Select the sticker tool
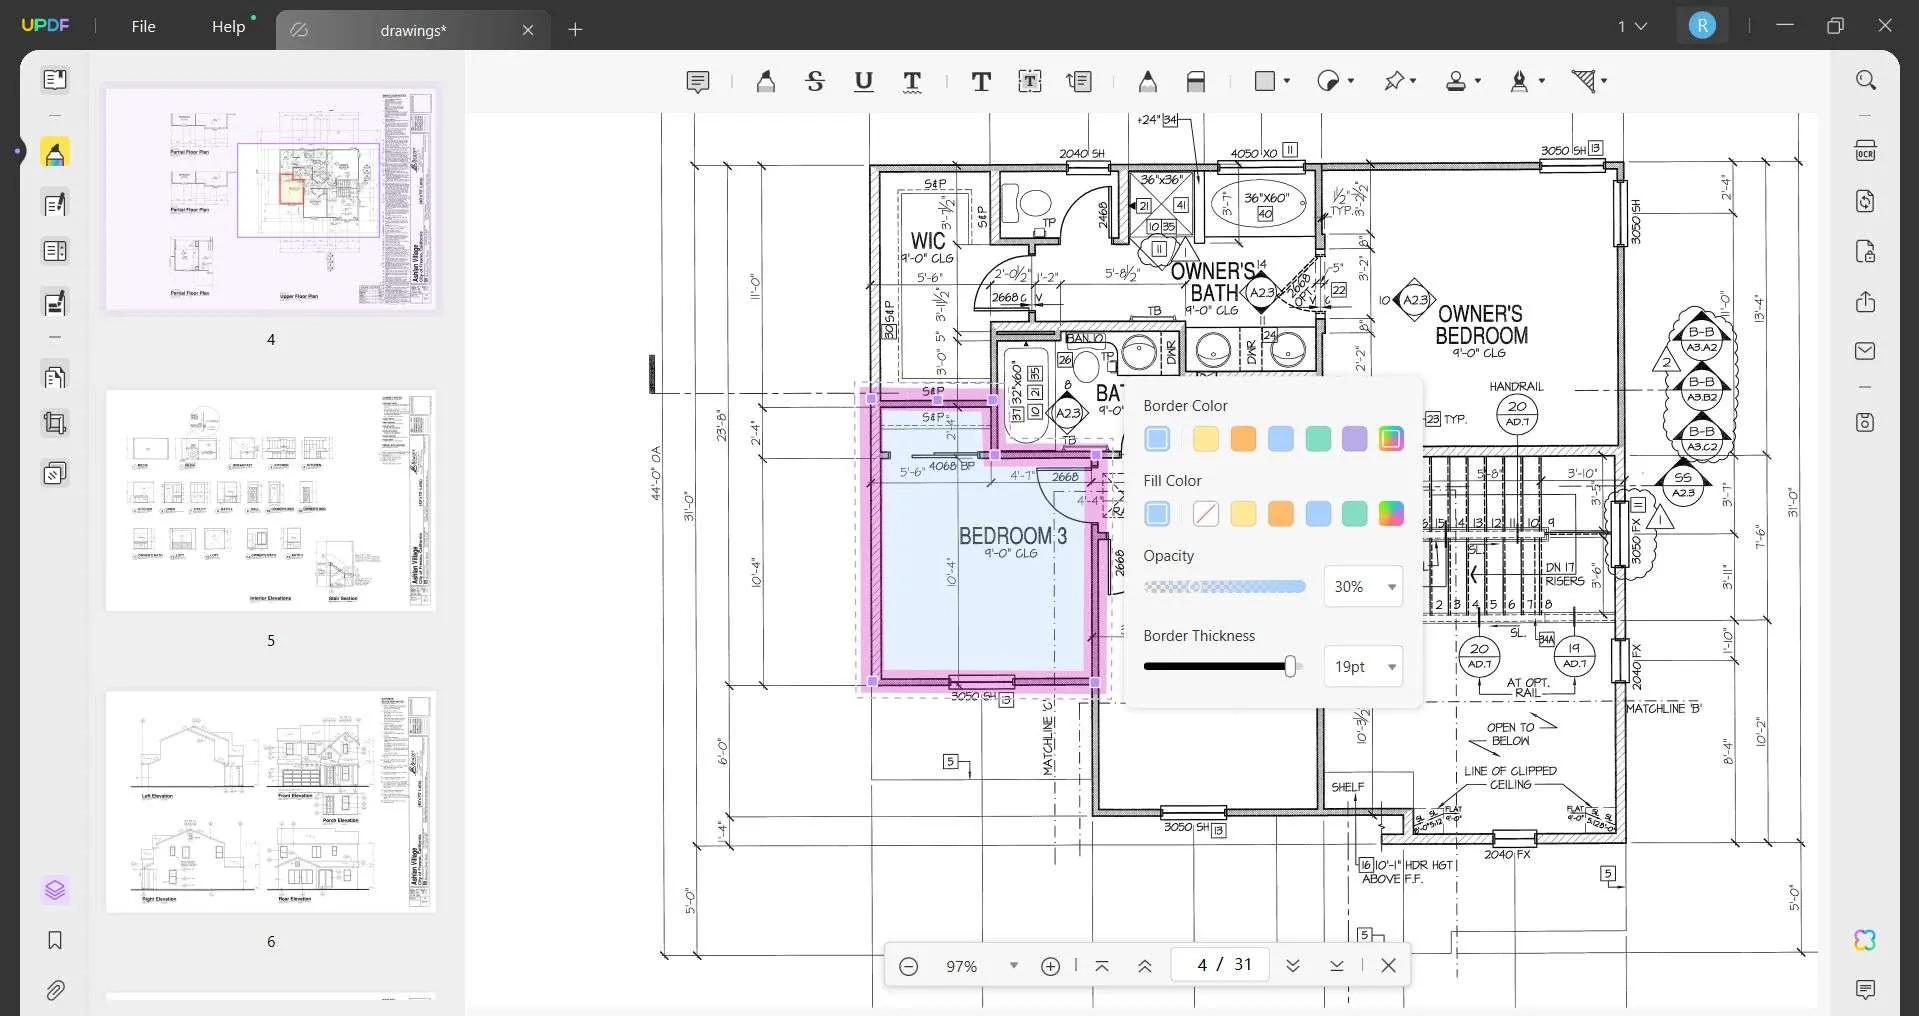Viewport: 1919px width, 1016px height. (1328, 81)
